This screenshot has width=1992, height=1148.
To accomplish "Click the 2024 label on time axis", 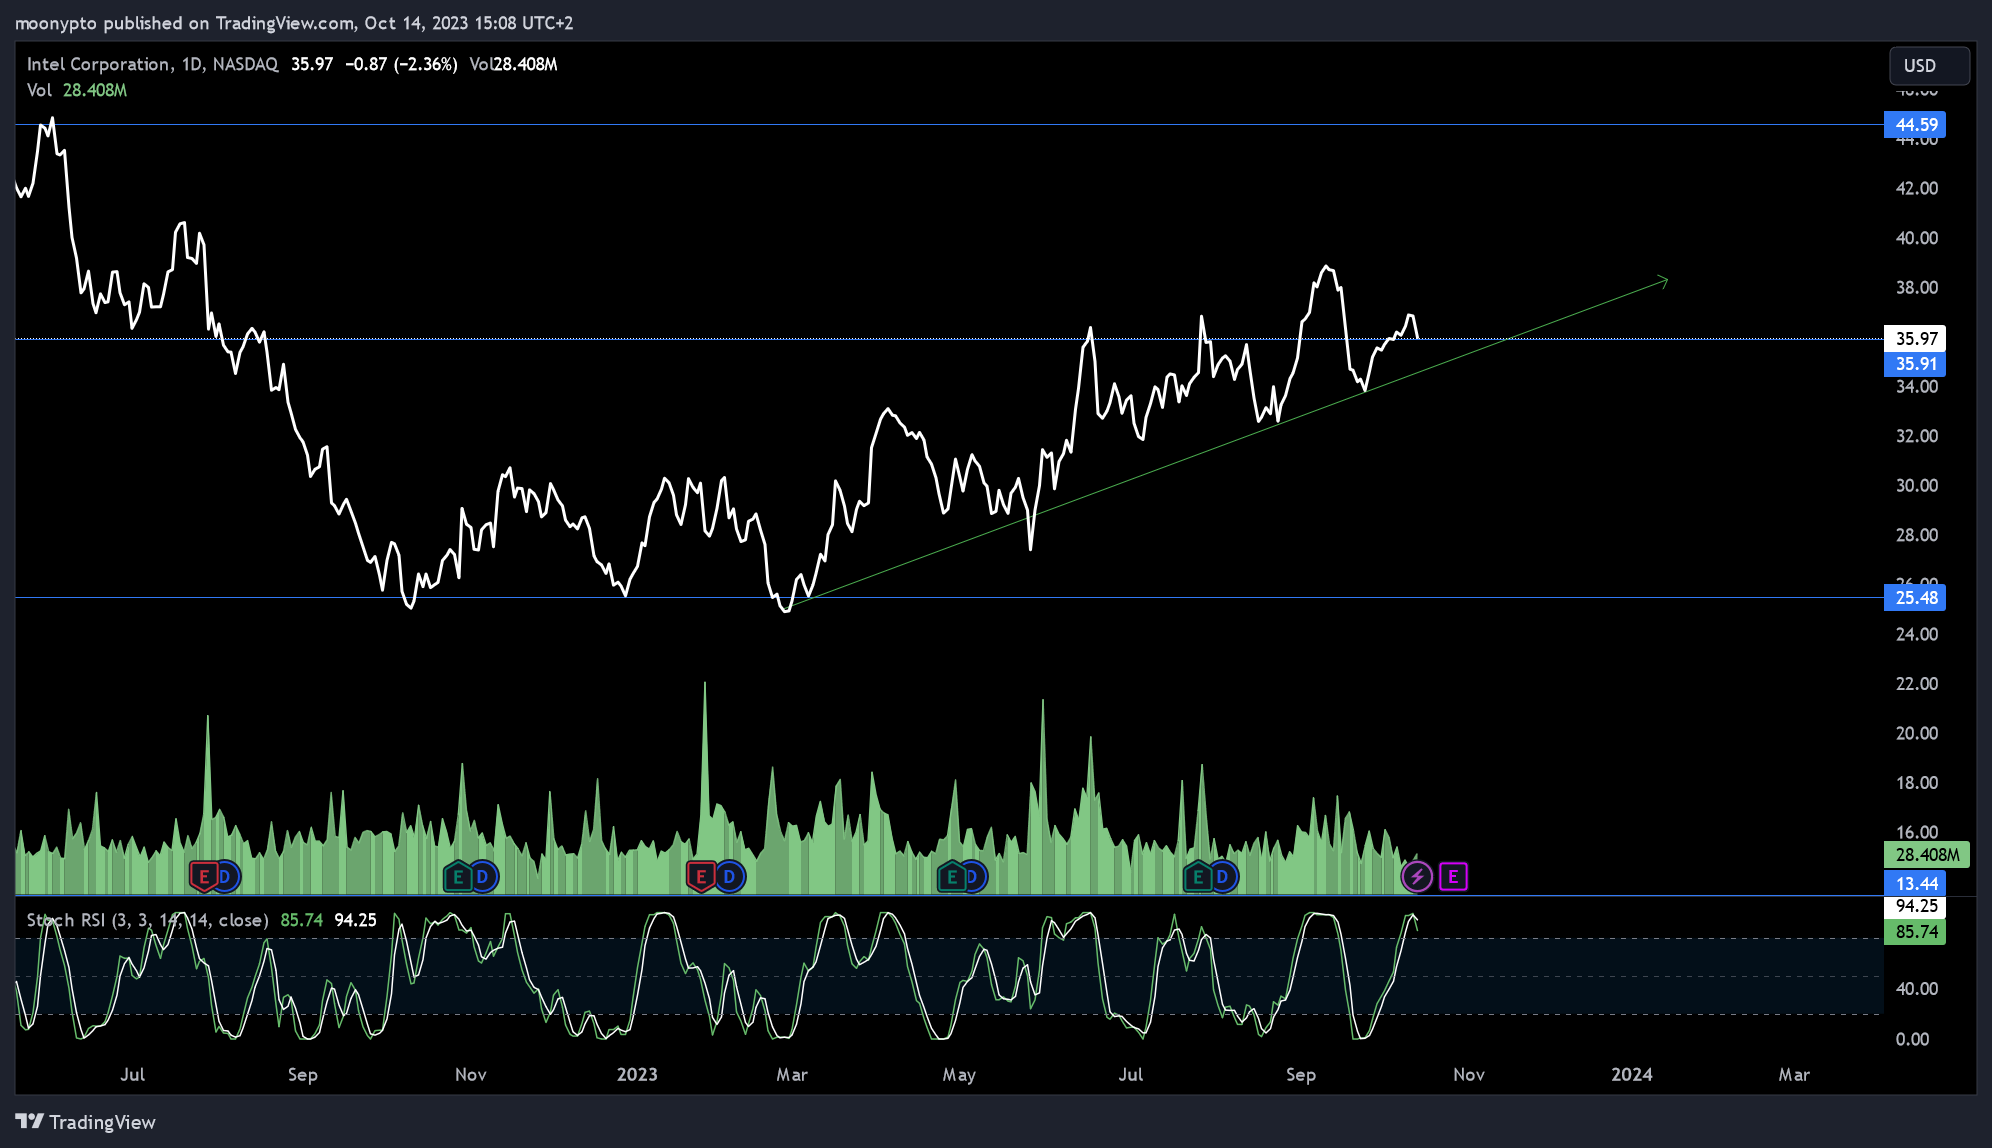I will (1632, 1074).
